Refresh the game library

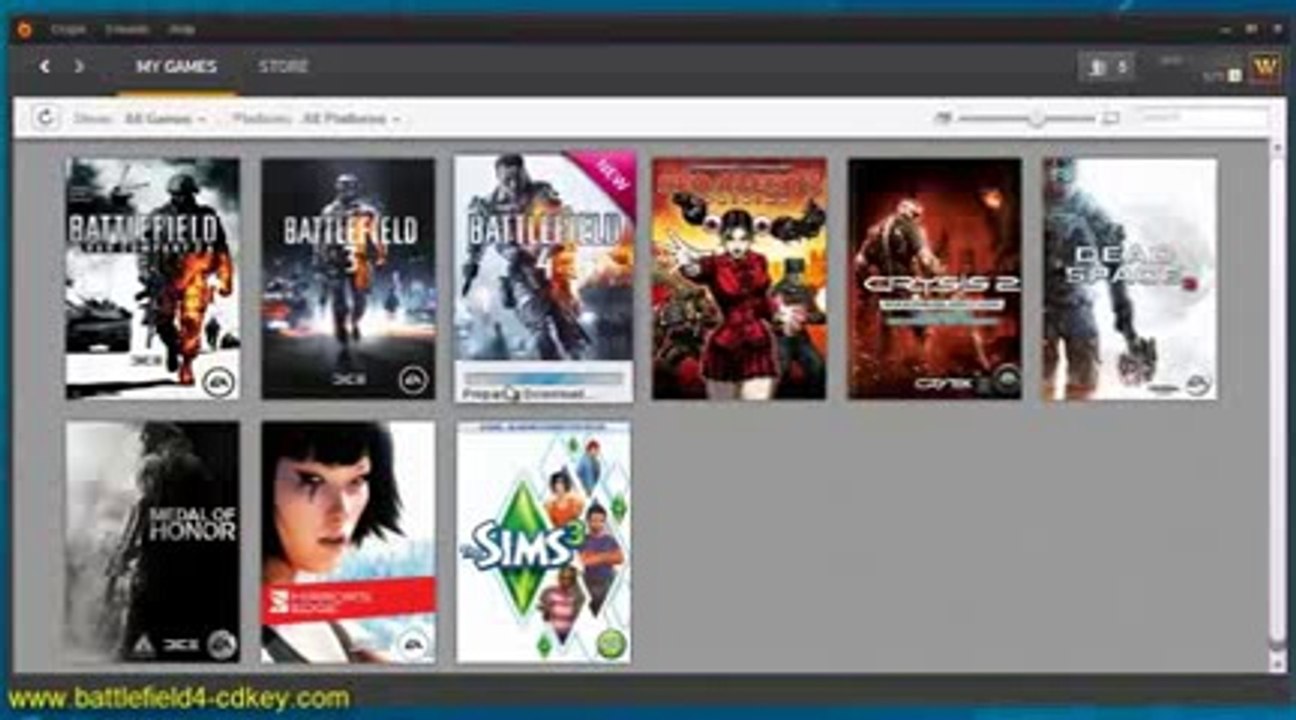[44, 118]
